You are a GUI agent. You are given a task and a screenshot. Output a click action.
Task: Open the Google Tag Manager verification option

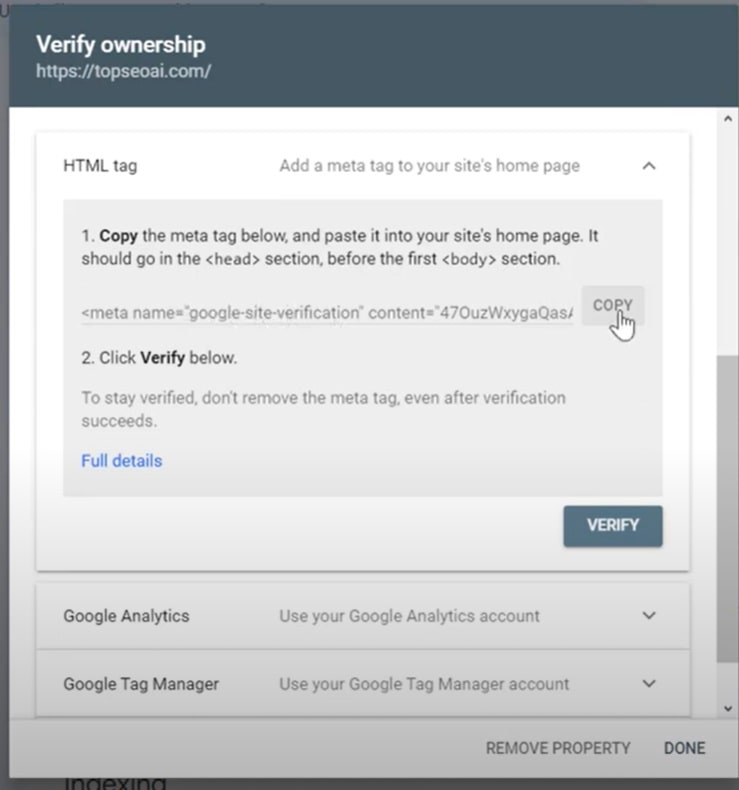[x=362, y=684]
